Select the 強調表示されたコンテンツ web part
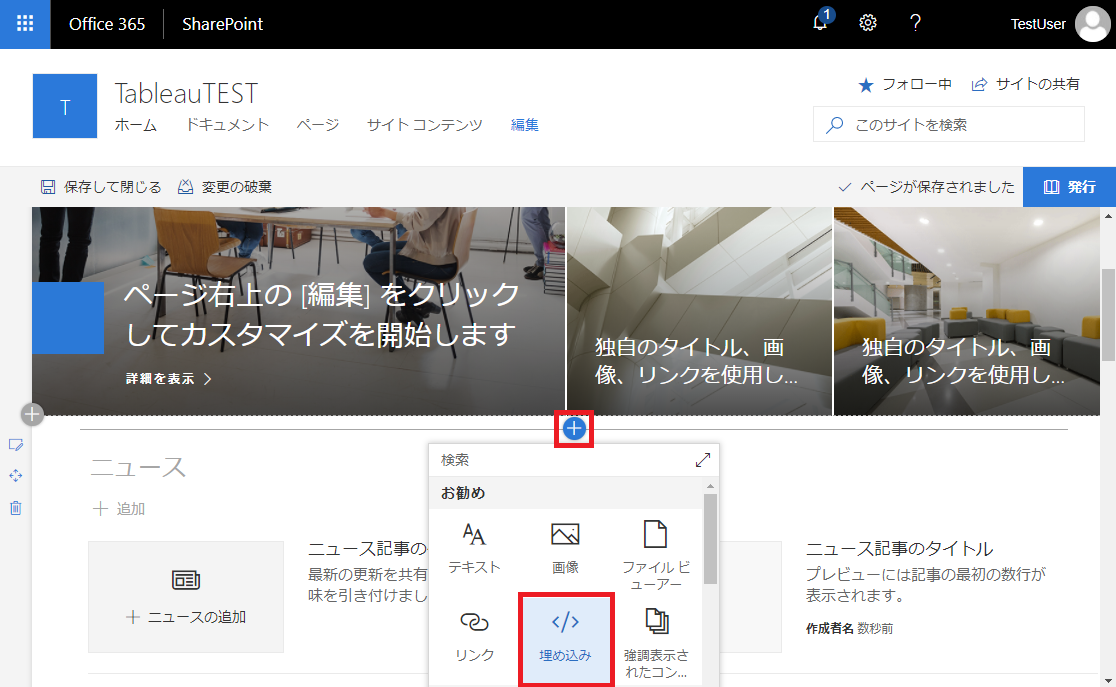Screen dimensions: 1116x687 [656, 643]
